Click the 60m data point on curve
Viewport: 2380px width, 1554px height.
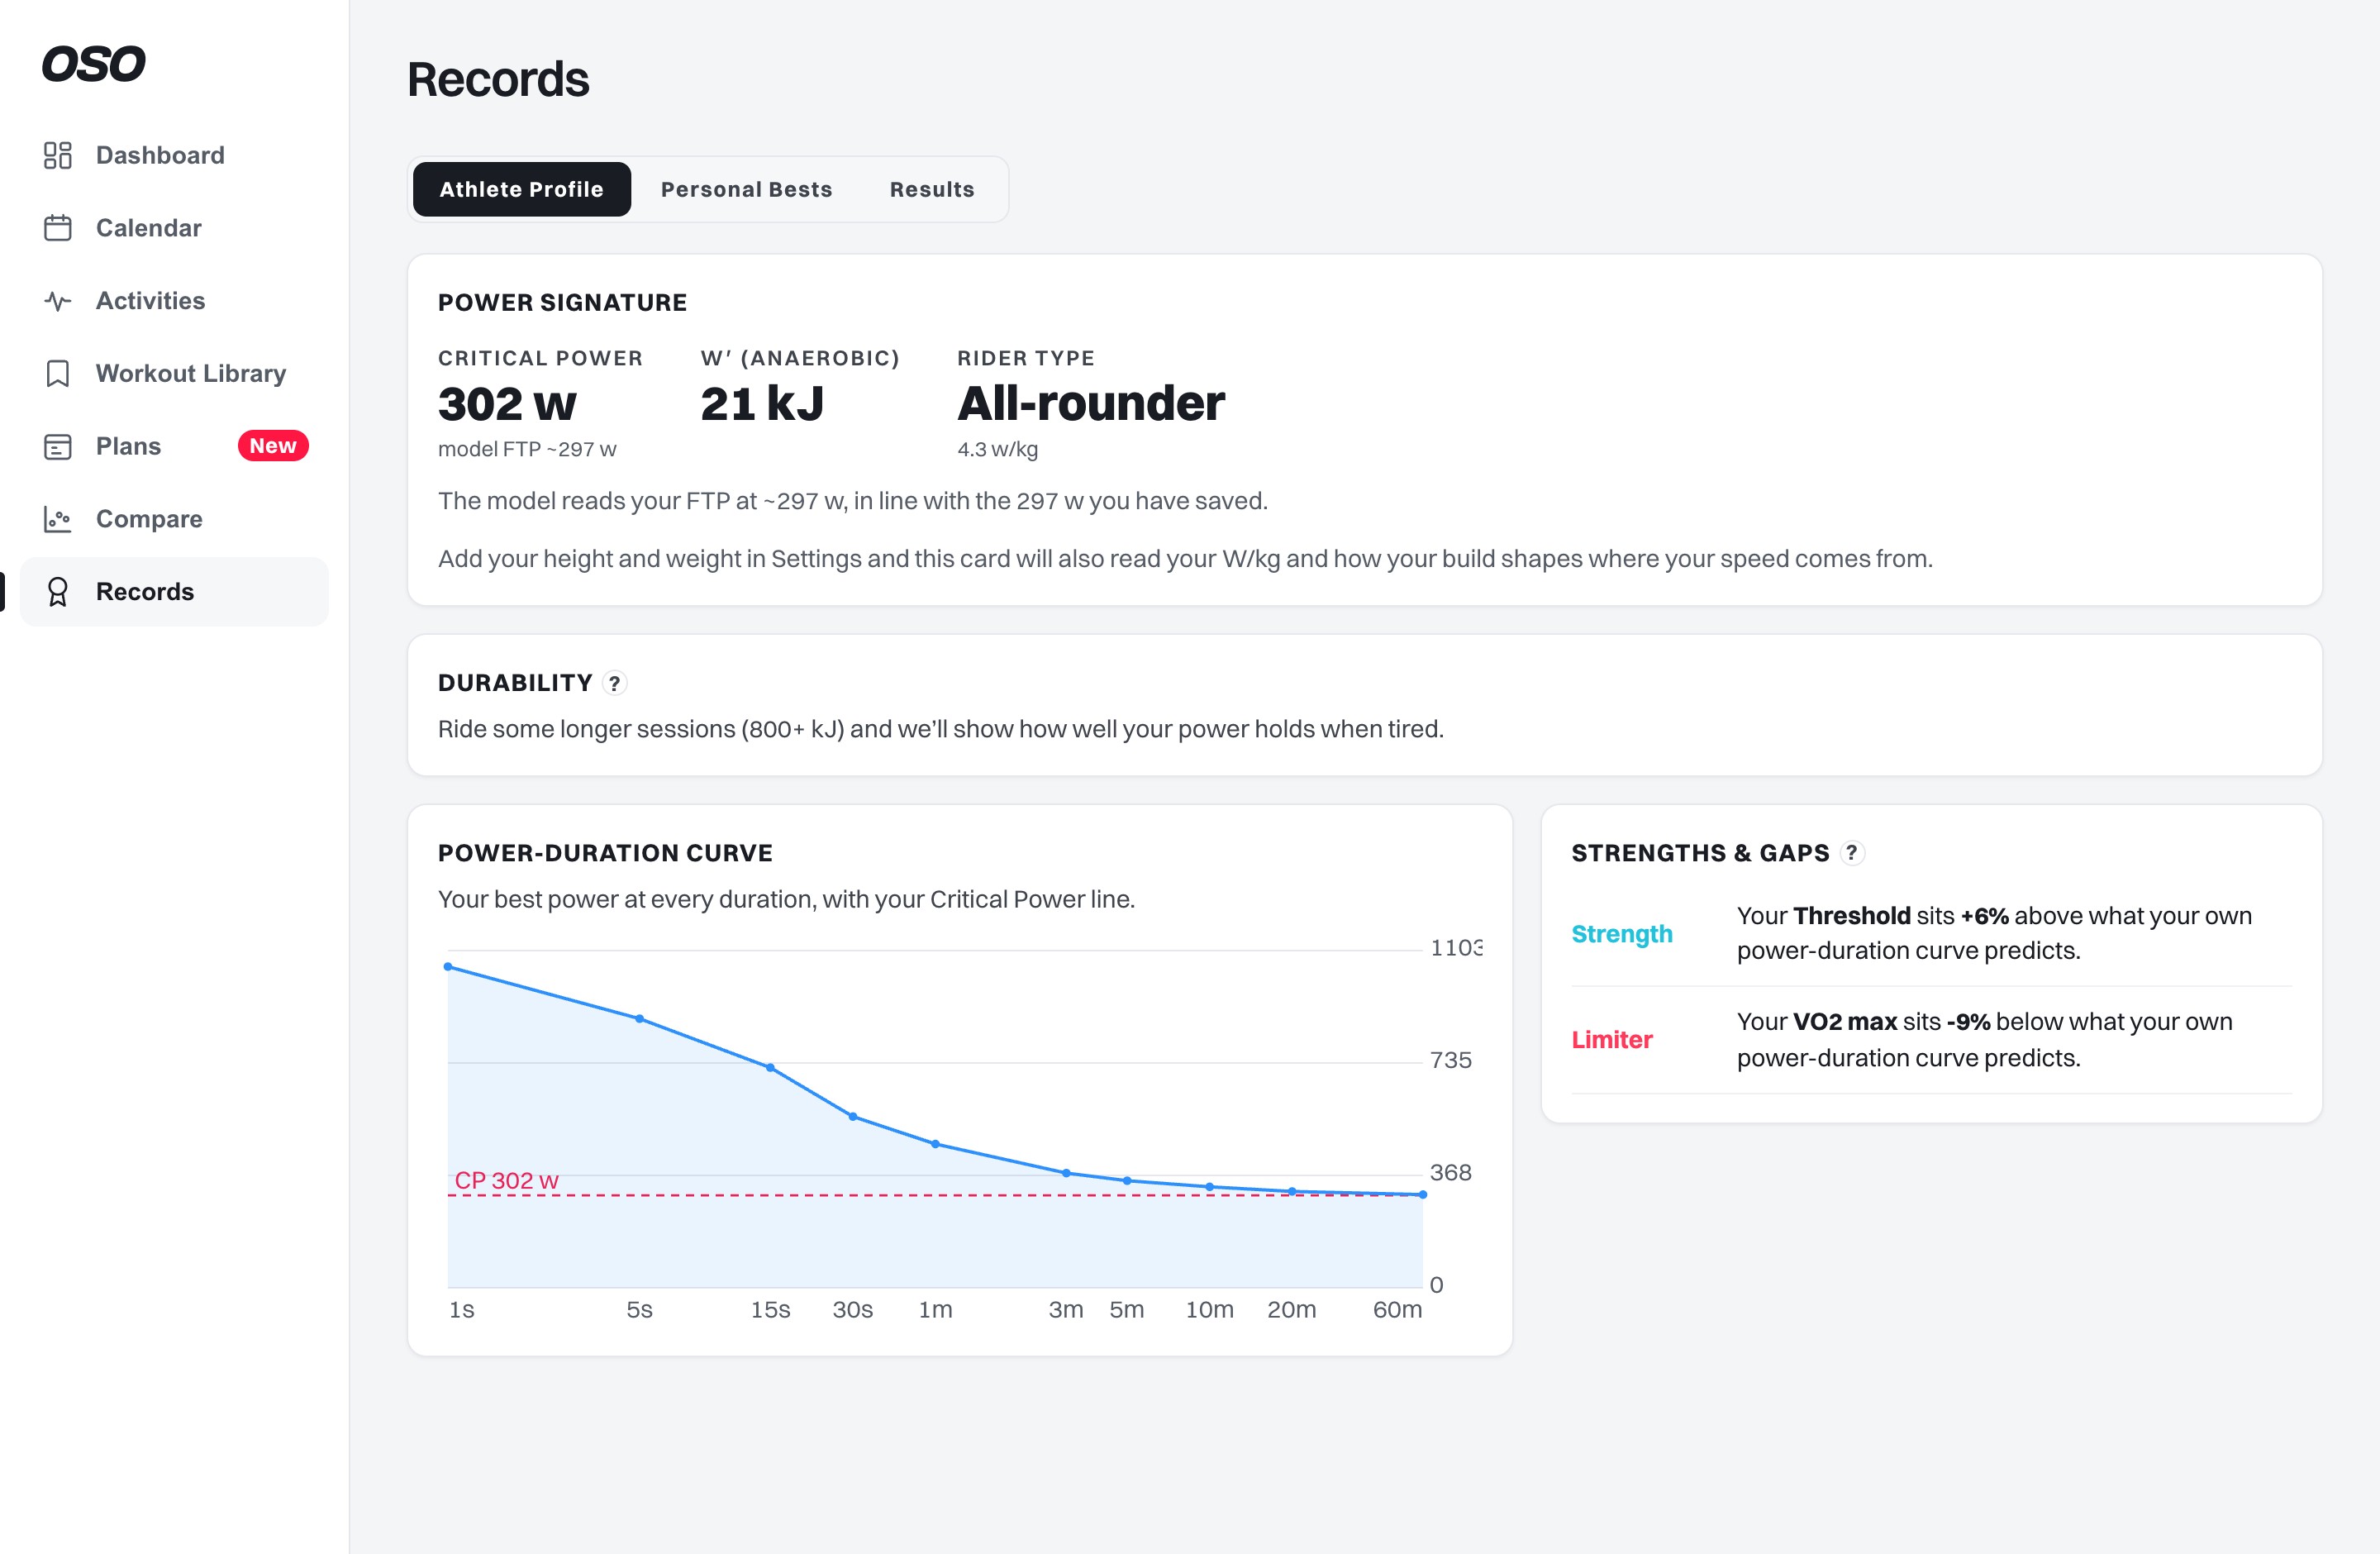[1423, 1195]
